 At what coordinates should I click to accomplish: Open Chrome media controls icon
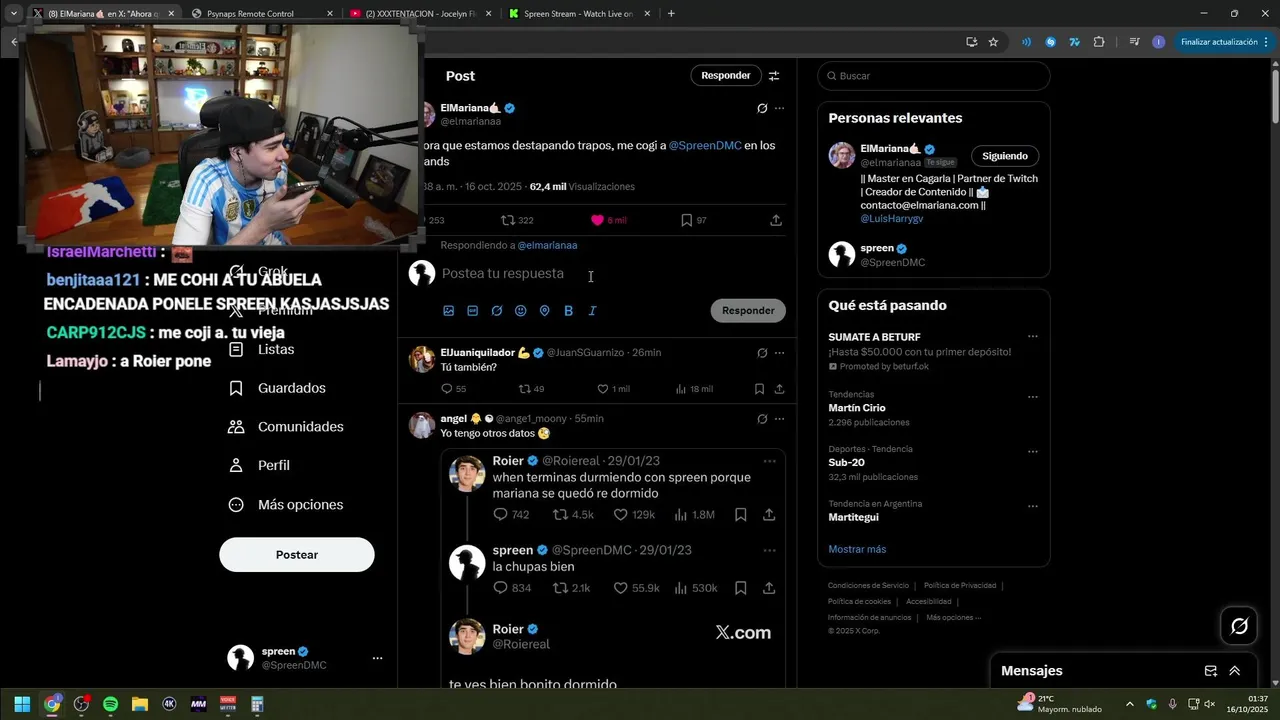point(1134,42)
